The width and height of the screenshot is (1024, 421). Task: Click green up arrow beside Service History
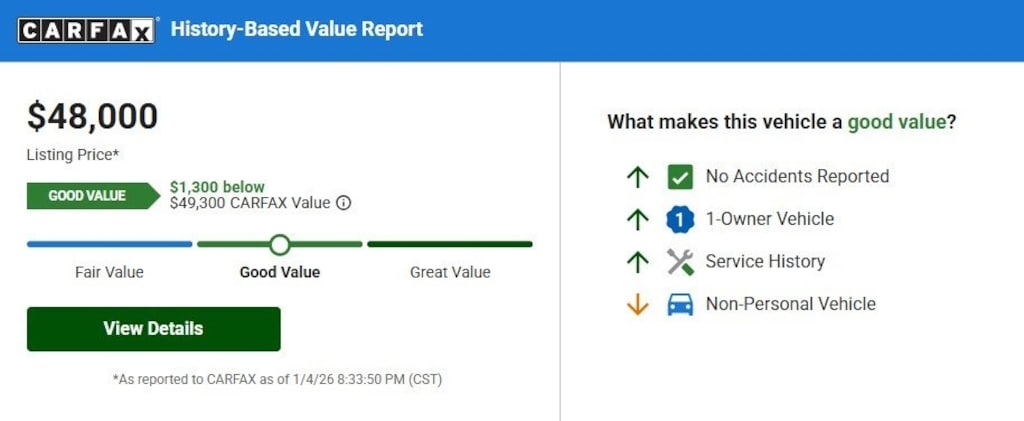pos(637,262)
